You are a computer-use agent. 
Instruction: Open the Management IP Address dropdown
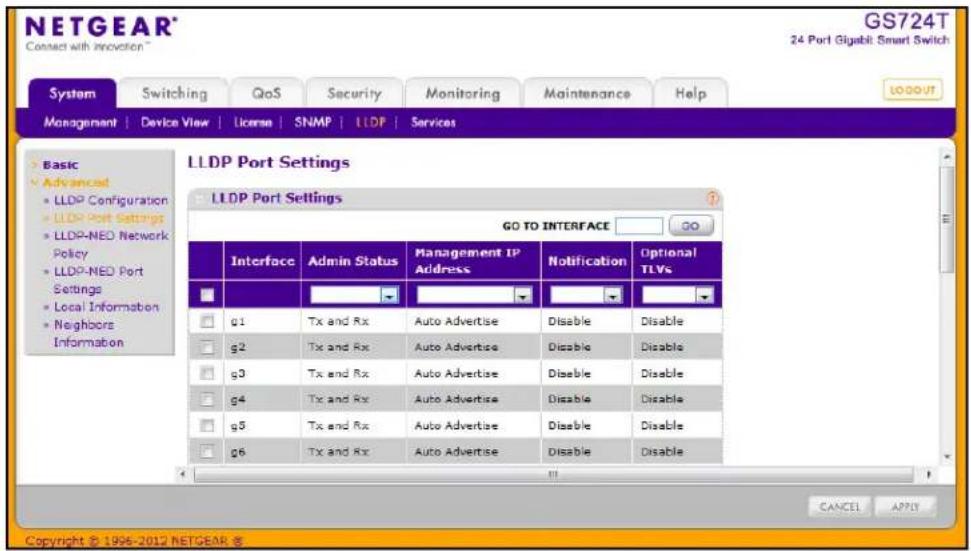[474, 296]
